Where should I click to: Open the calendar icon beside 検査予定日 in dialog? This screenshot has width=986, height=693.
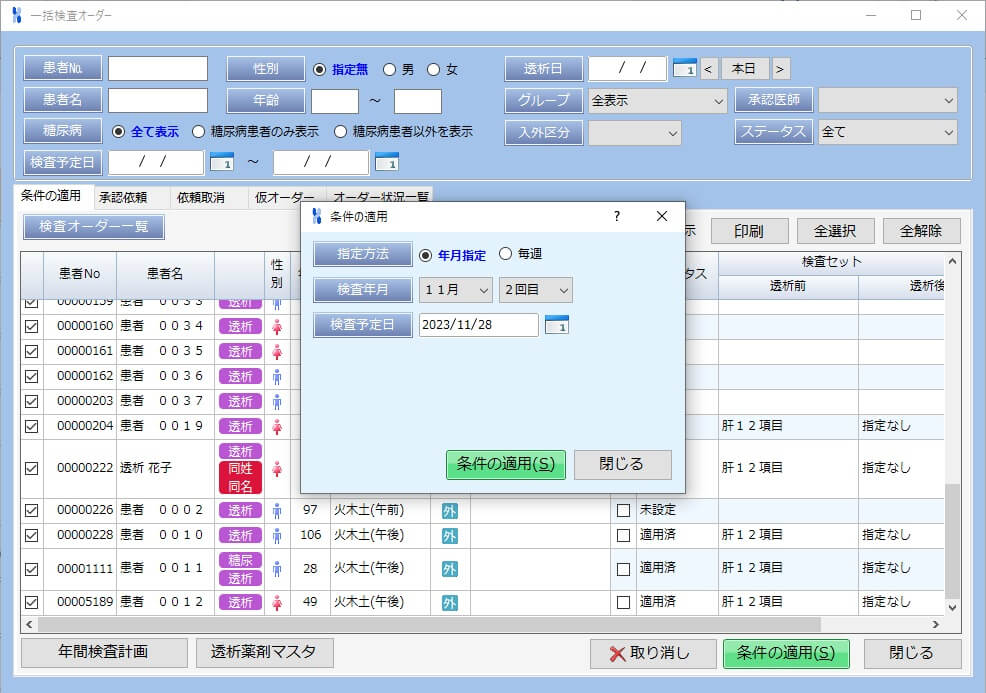[x=557, y=325]
